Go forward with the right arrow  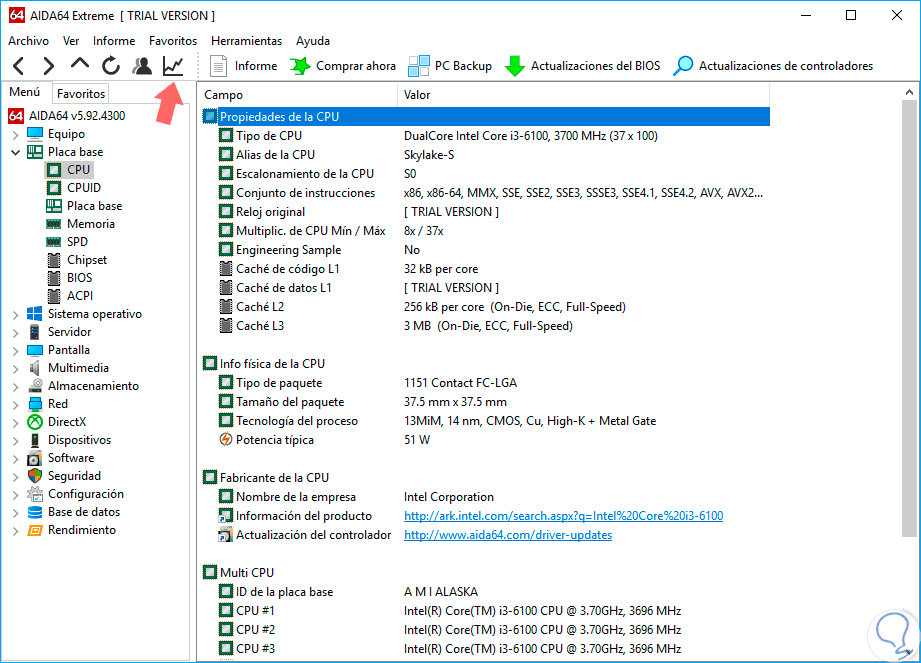[49, 66]
